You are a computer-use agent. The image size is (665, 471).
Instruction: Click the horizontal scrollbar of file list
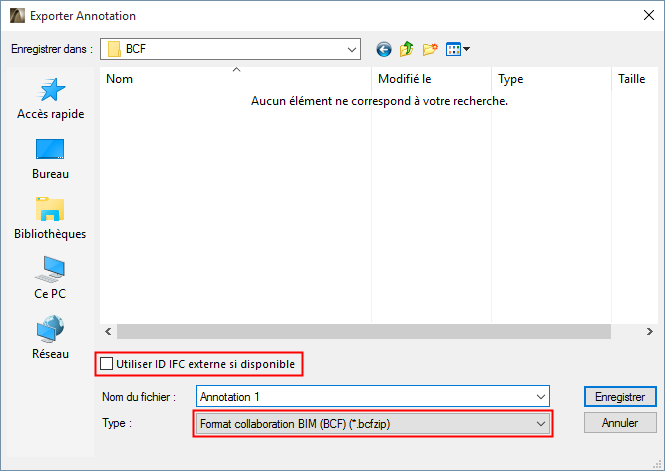coord(360,330)
